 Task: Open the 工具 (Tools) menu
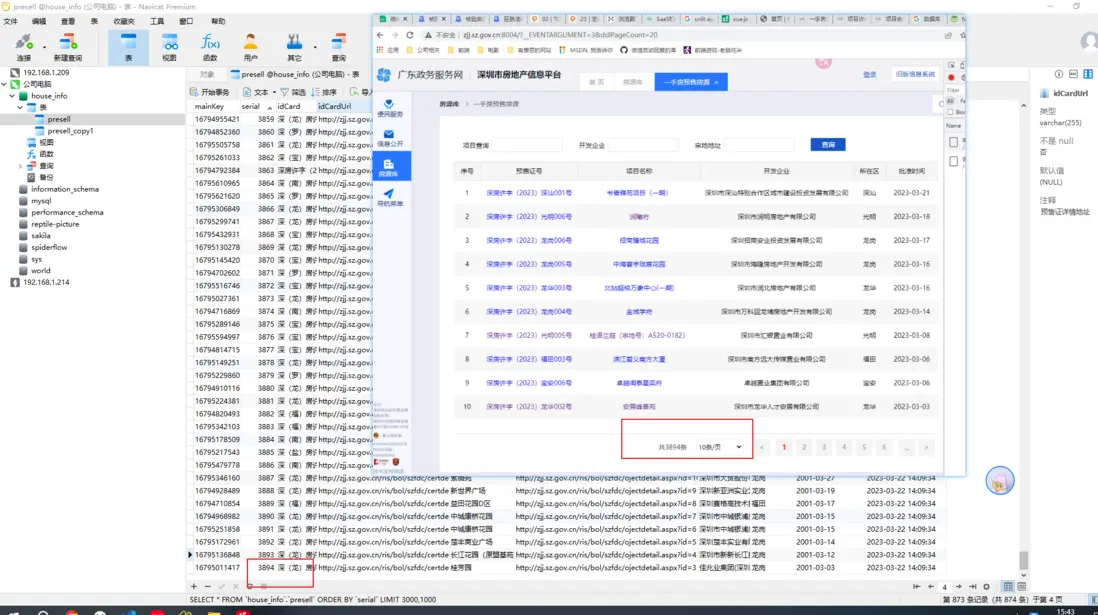157,21
